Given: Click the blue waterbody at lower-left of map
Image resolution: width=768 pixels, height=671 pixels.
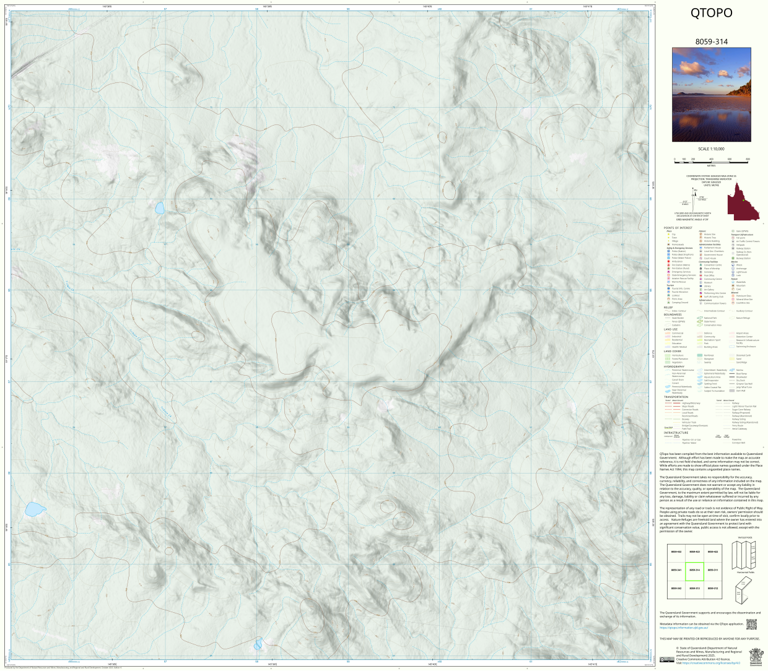Looking at the screenshot, I should (x=35, y=509).
